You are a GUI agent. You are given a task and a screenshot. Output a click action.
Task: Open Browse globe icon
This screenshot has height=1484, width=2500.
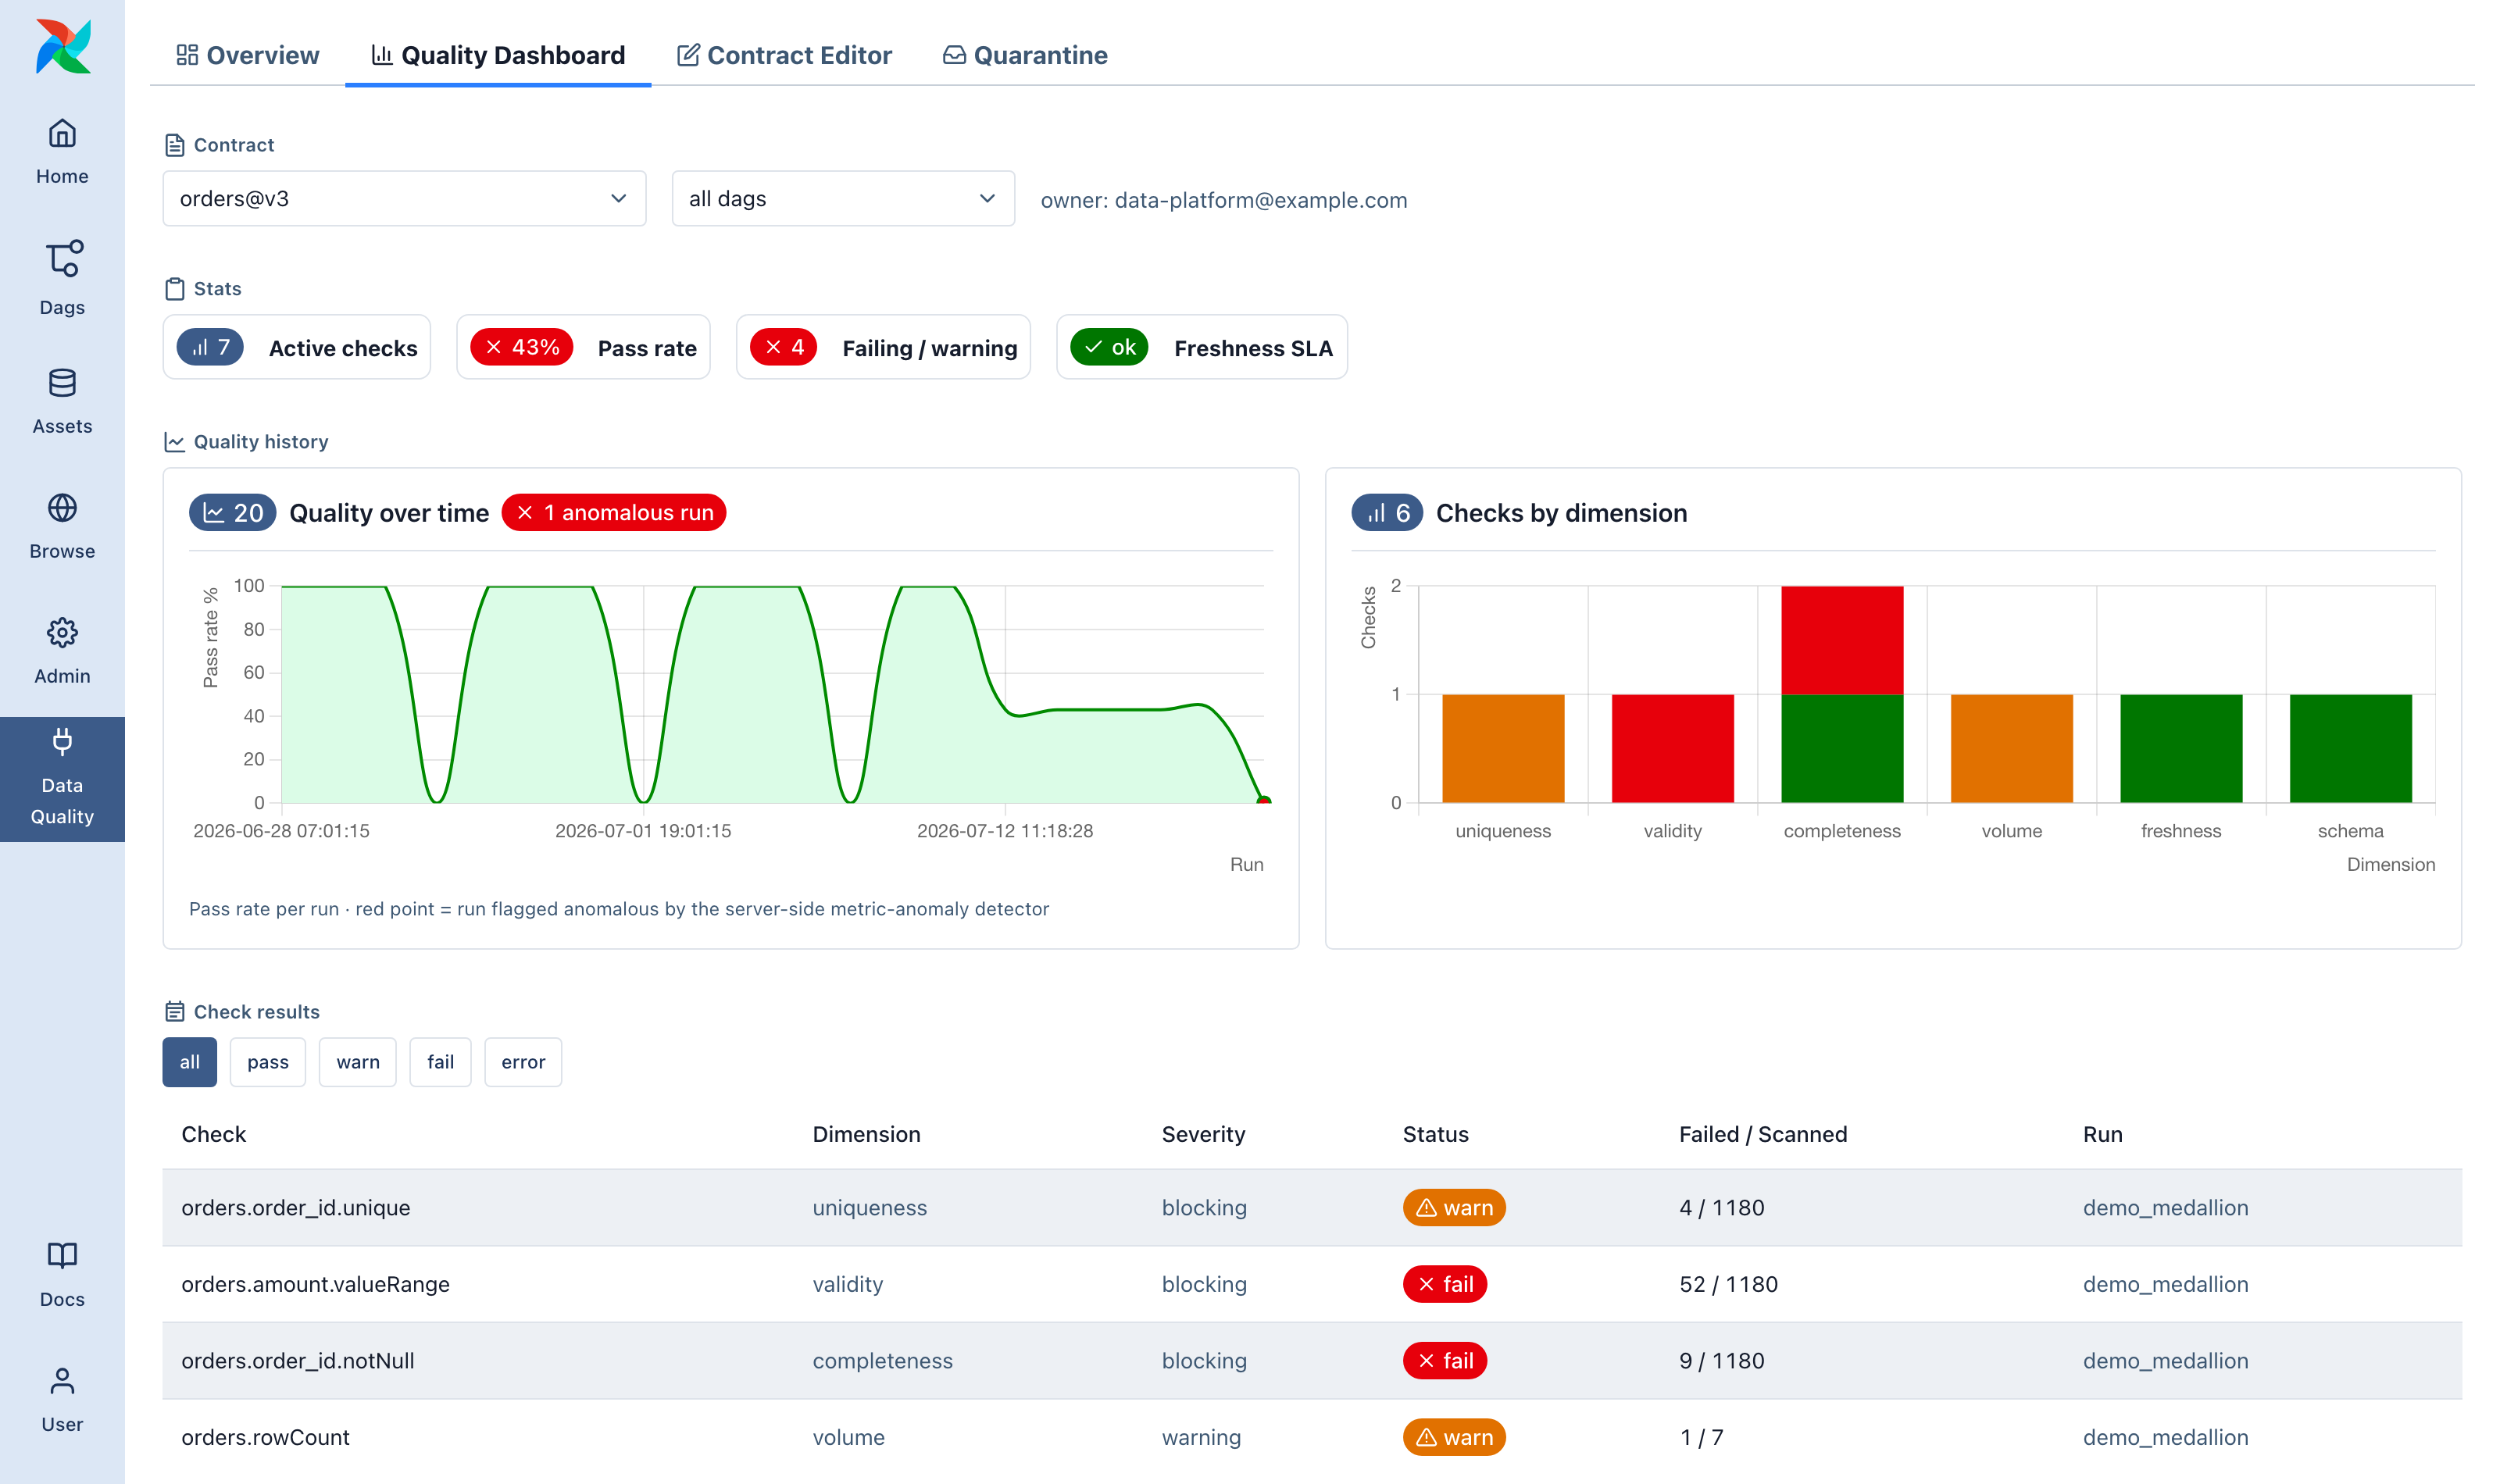point(62,508)
